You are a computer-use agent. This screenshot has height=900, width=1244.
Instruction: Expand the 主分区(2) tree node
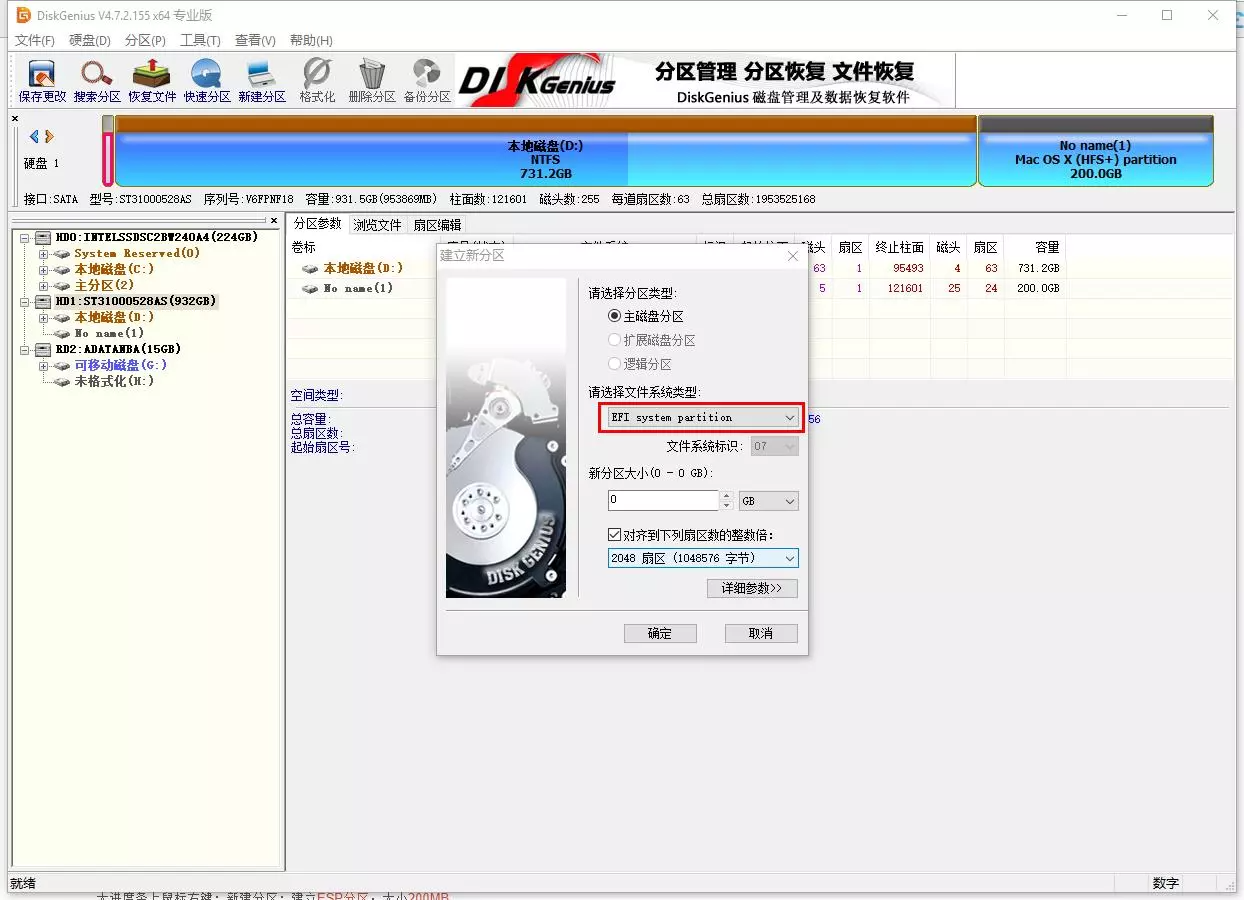click(43, 285)
